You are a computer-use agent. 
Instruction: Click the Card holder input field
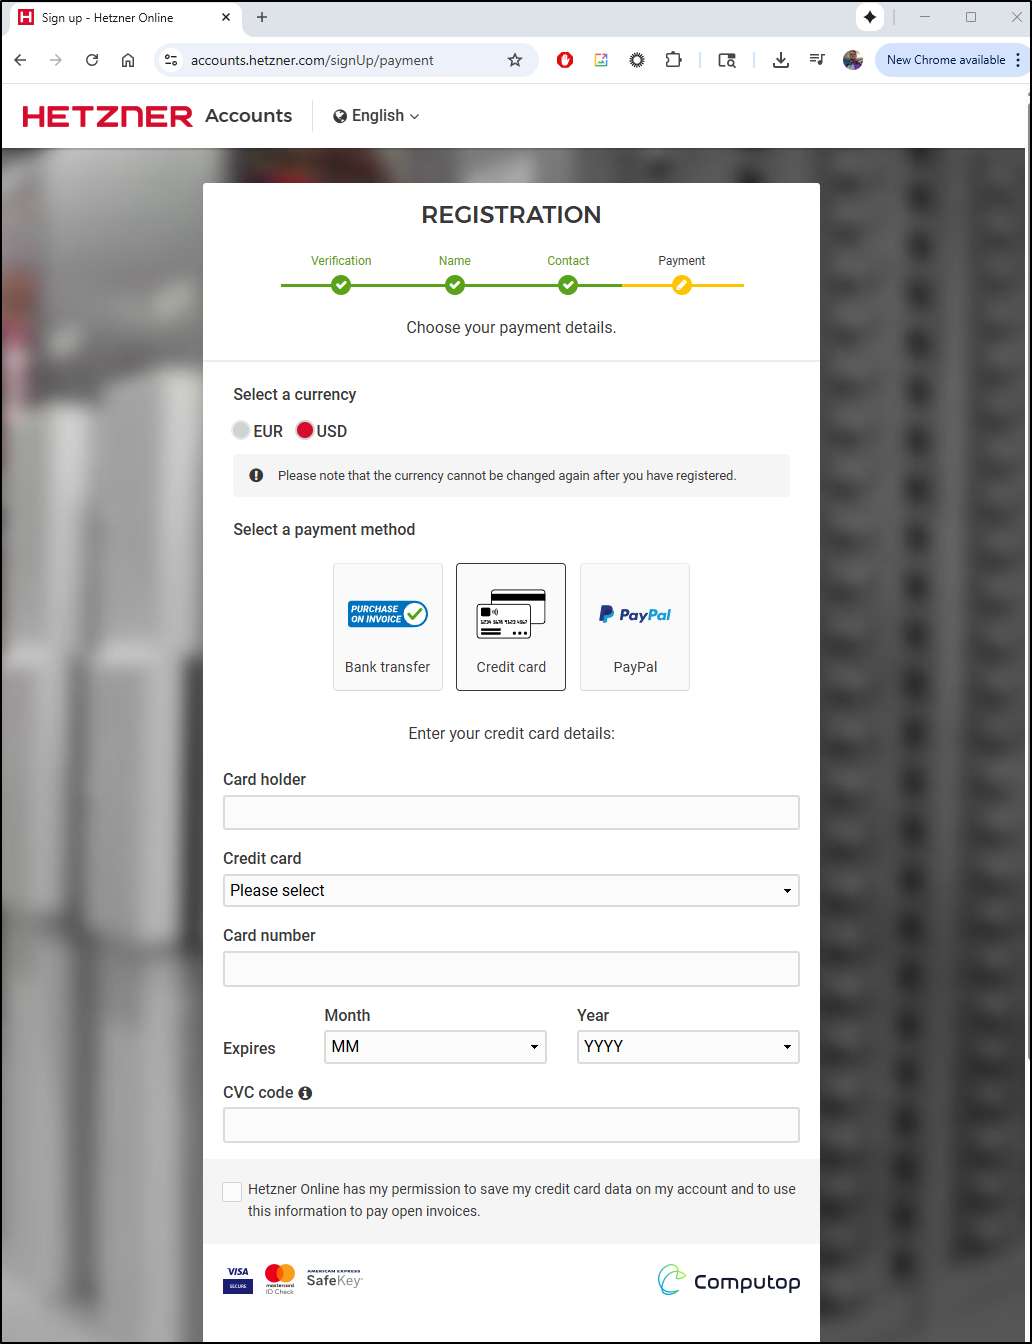coord(511,812)
